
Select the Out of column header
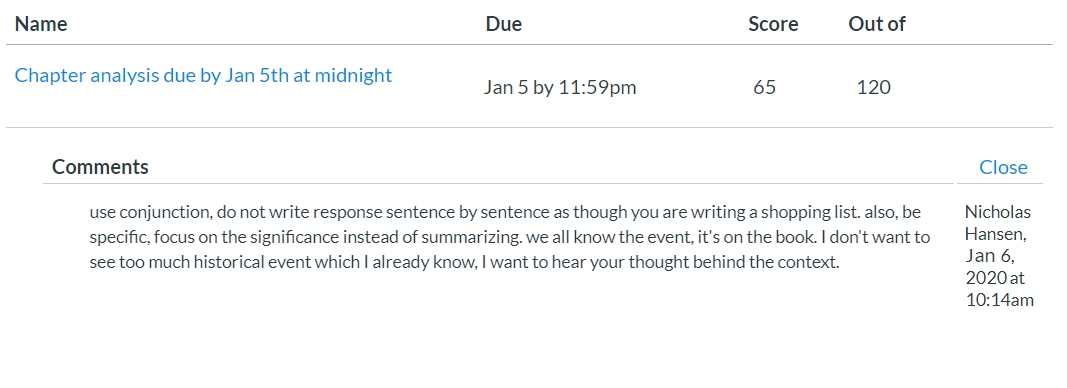tap(876, 24)
